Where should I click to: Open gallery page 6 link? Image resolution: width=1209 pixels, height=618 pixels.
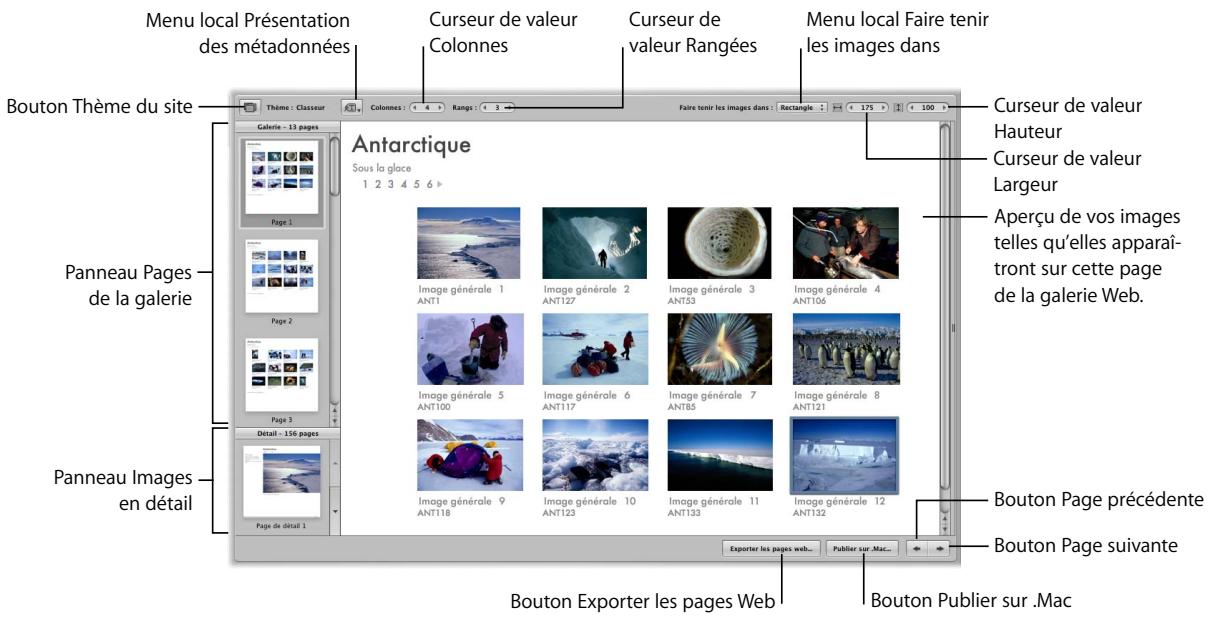[x=429, y=184]
